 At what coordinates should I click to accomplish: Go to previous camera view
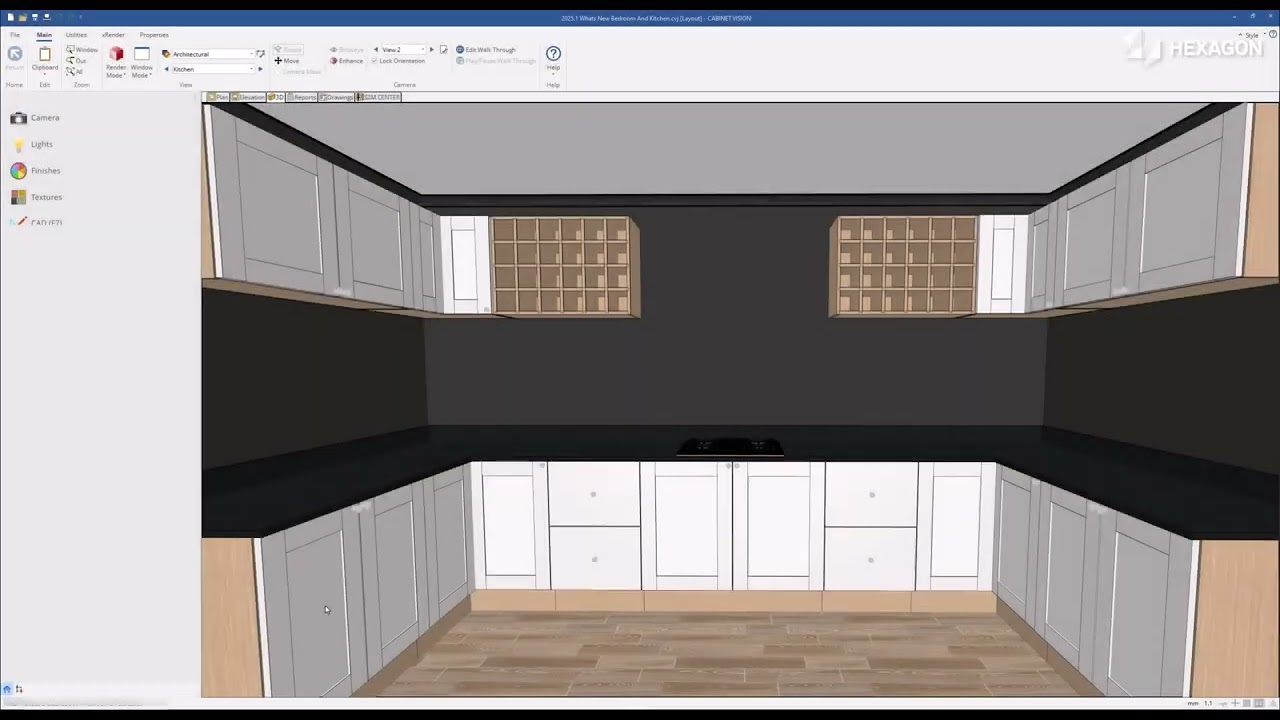point(376,49)
